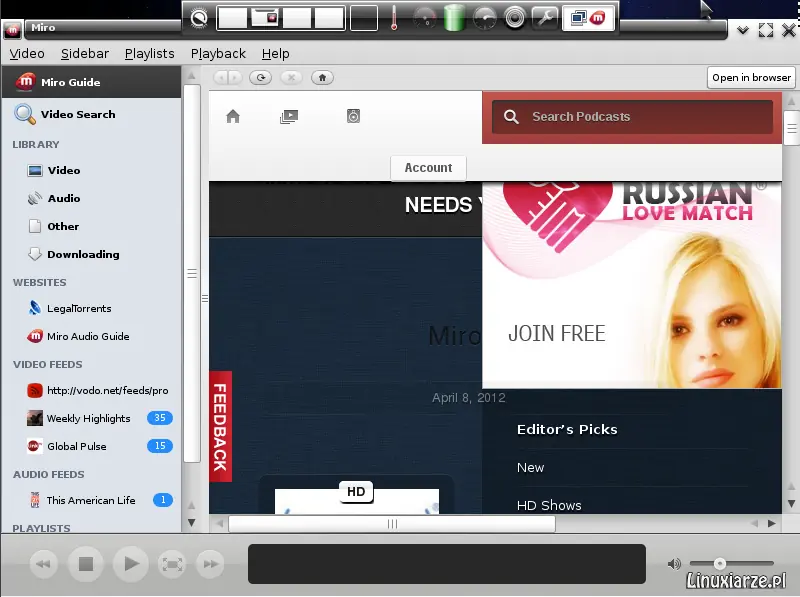Select the Weekly Highlights feed

(88, 419)
